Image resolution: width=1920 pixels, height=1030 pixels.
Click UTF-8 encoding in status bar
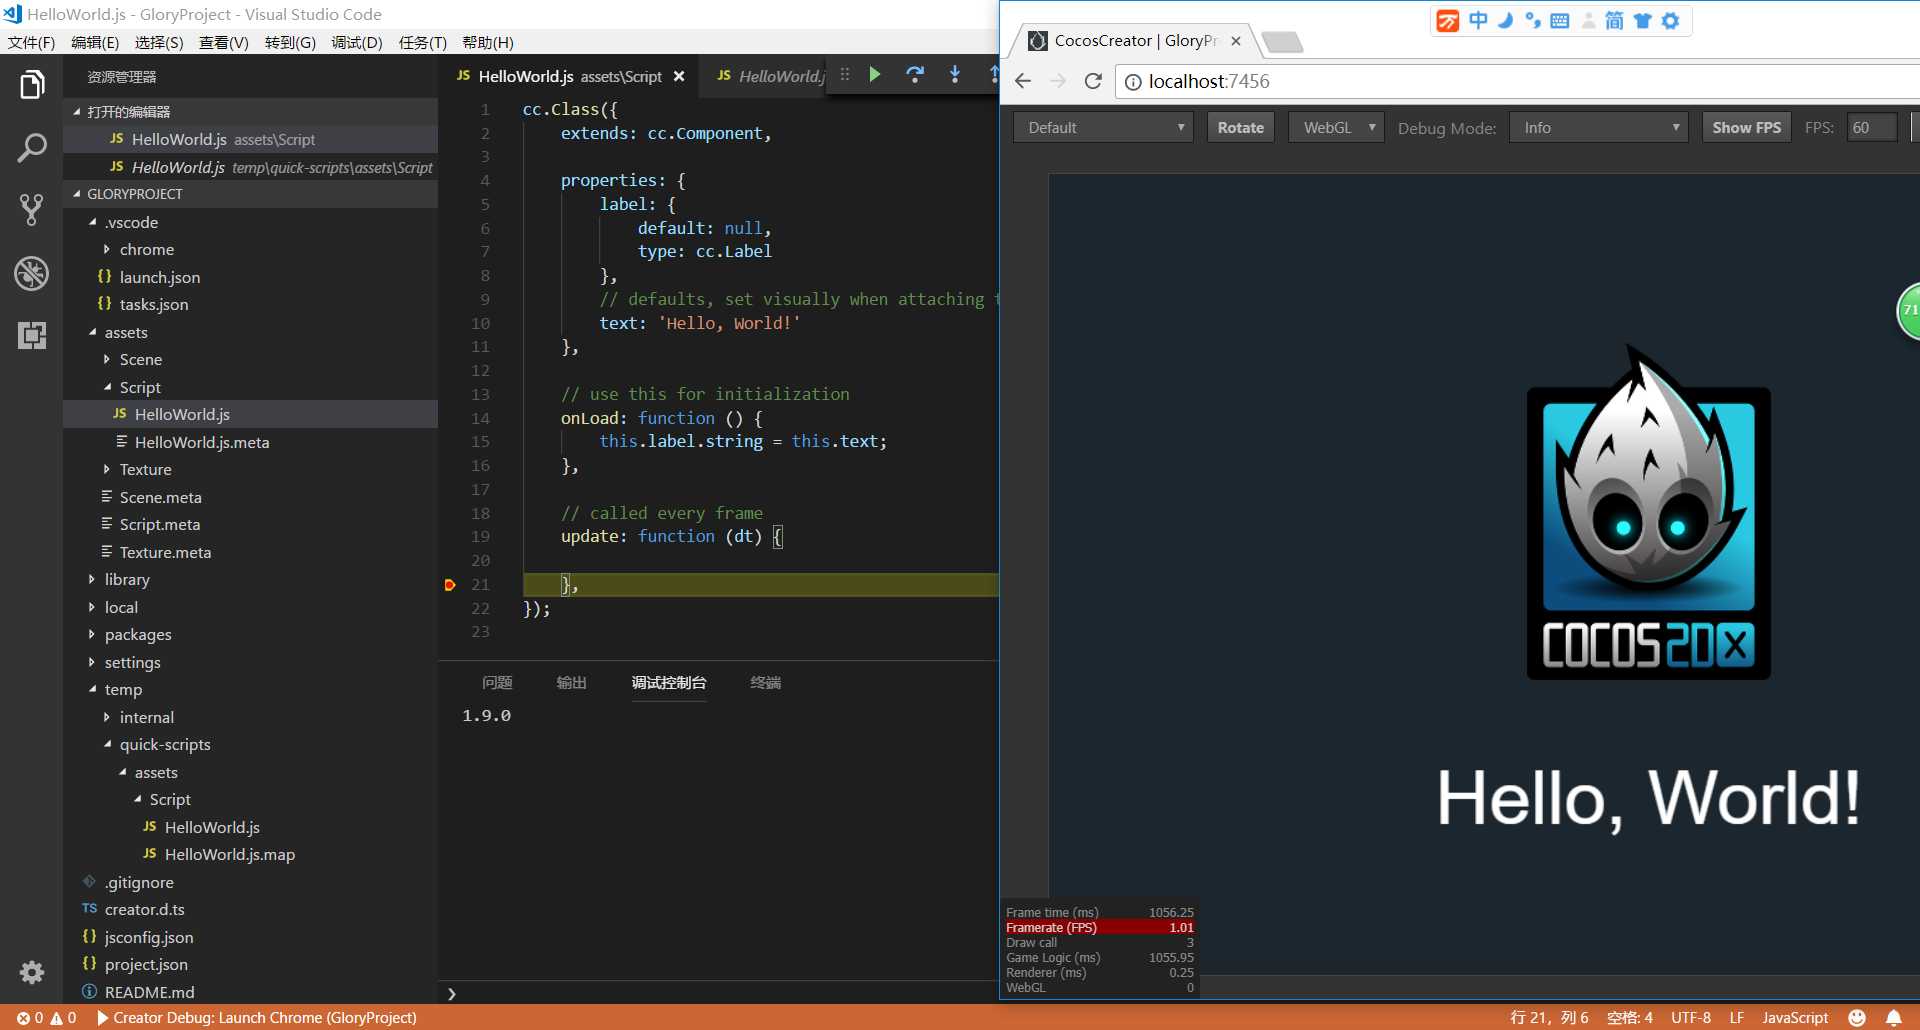[x=1691, y=1018]
